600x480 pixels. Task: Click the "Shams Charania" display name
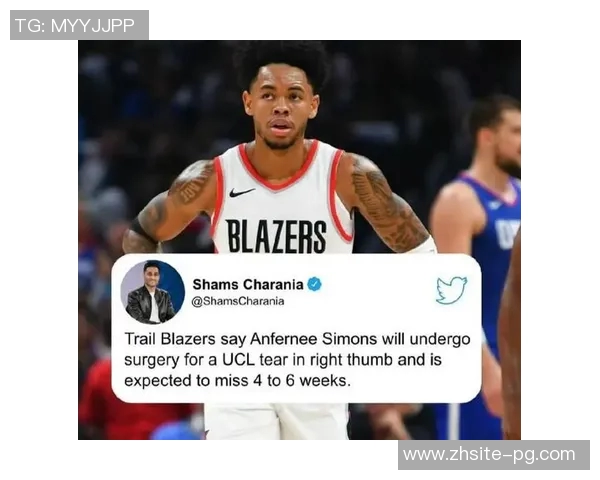[248, 284]
